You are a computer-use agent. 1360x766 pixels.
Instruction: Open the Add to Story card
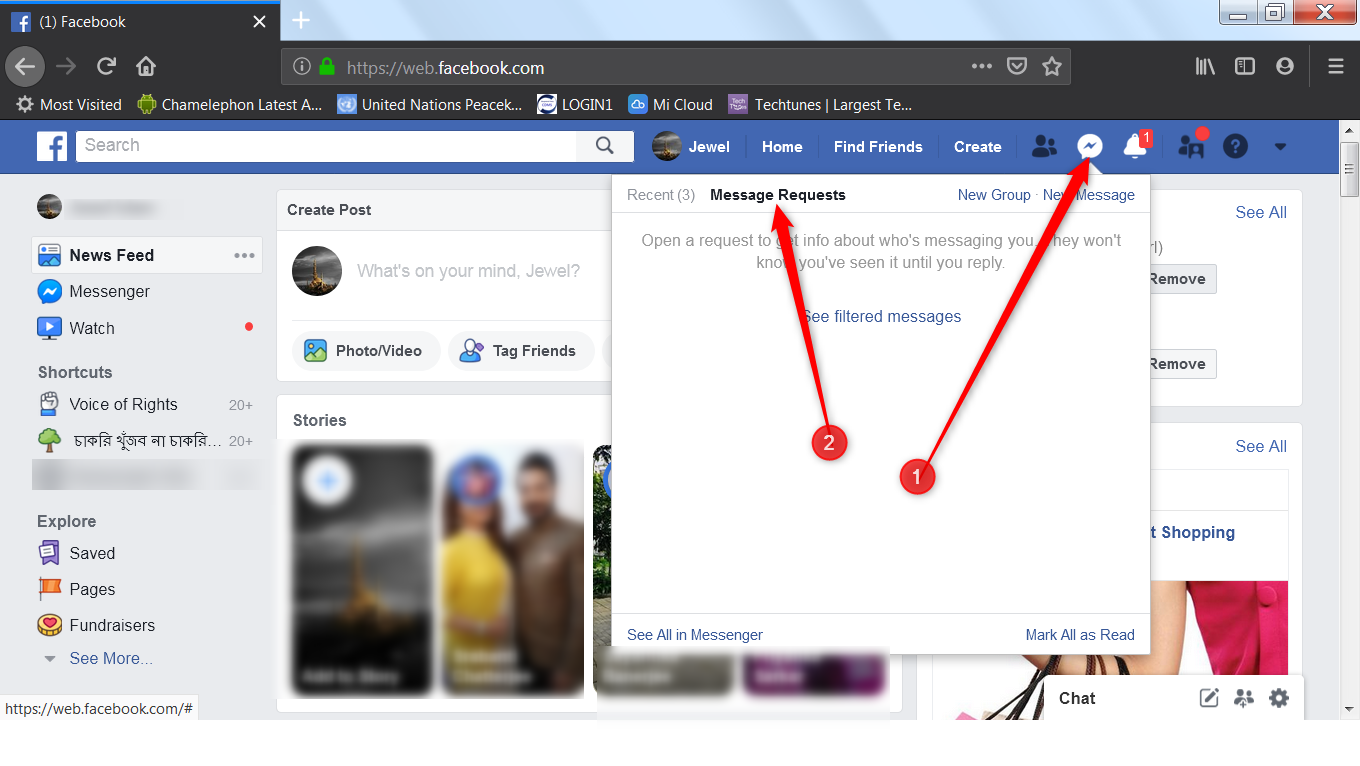pos(362,569)
